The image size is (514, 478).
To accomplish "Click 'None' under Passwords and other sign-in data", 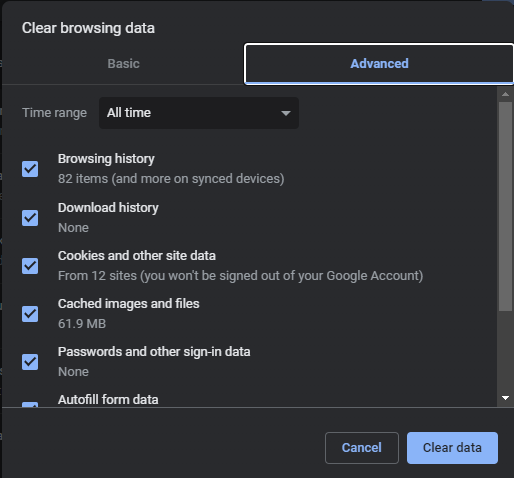I will click(73, 372).
